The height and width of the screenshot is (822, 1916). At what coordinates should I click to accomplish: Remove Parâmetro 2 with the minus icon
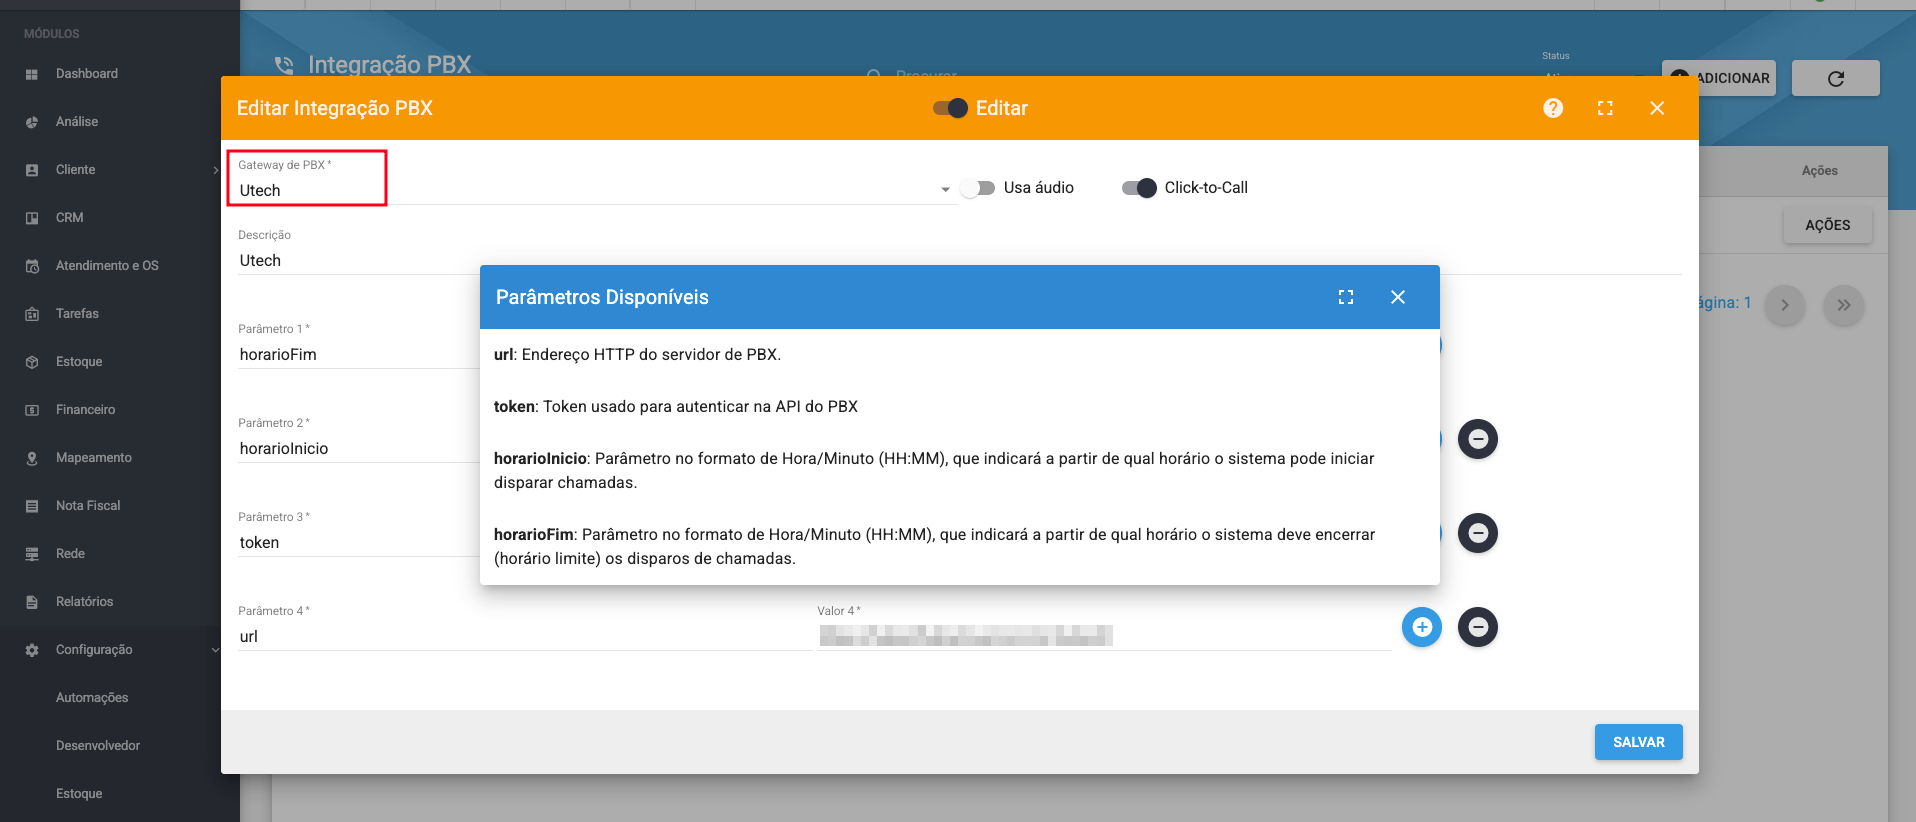pyautogui.click(x=1478, y=439)
